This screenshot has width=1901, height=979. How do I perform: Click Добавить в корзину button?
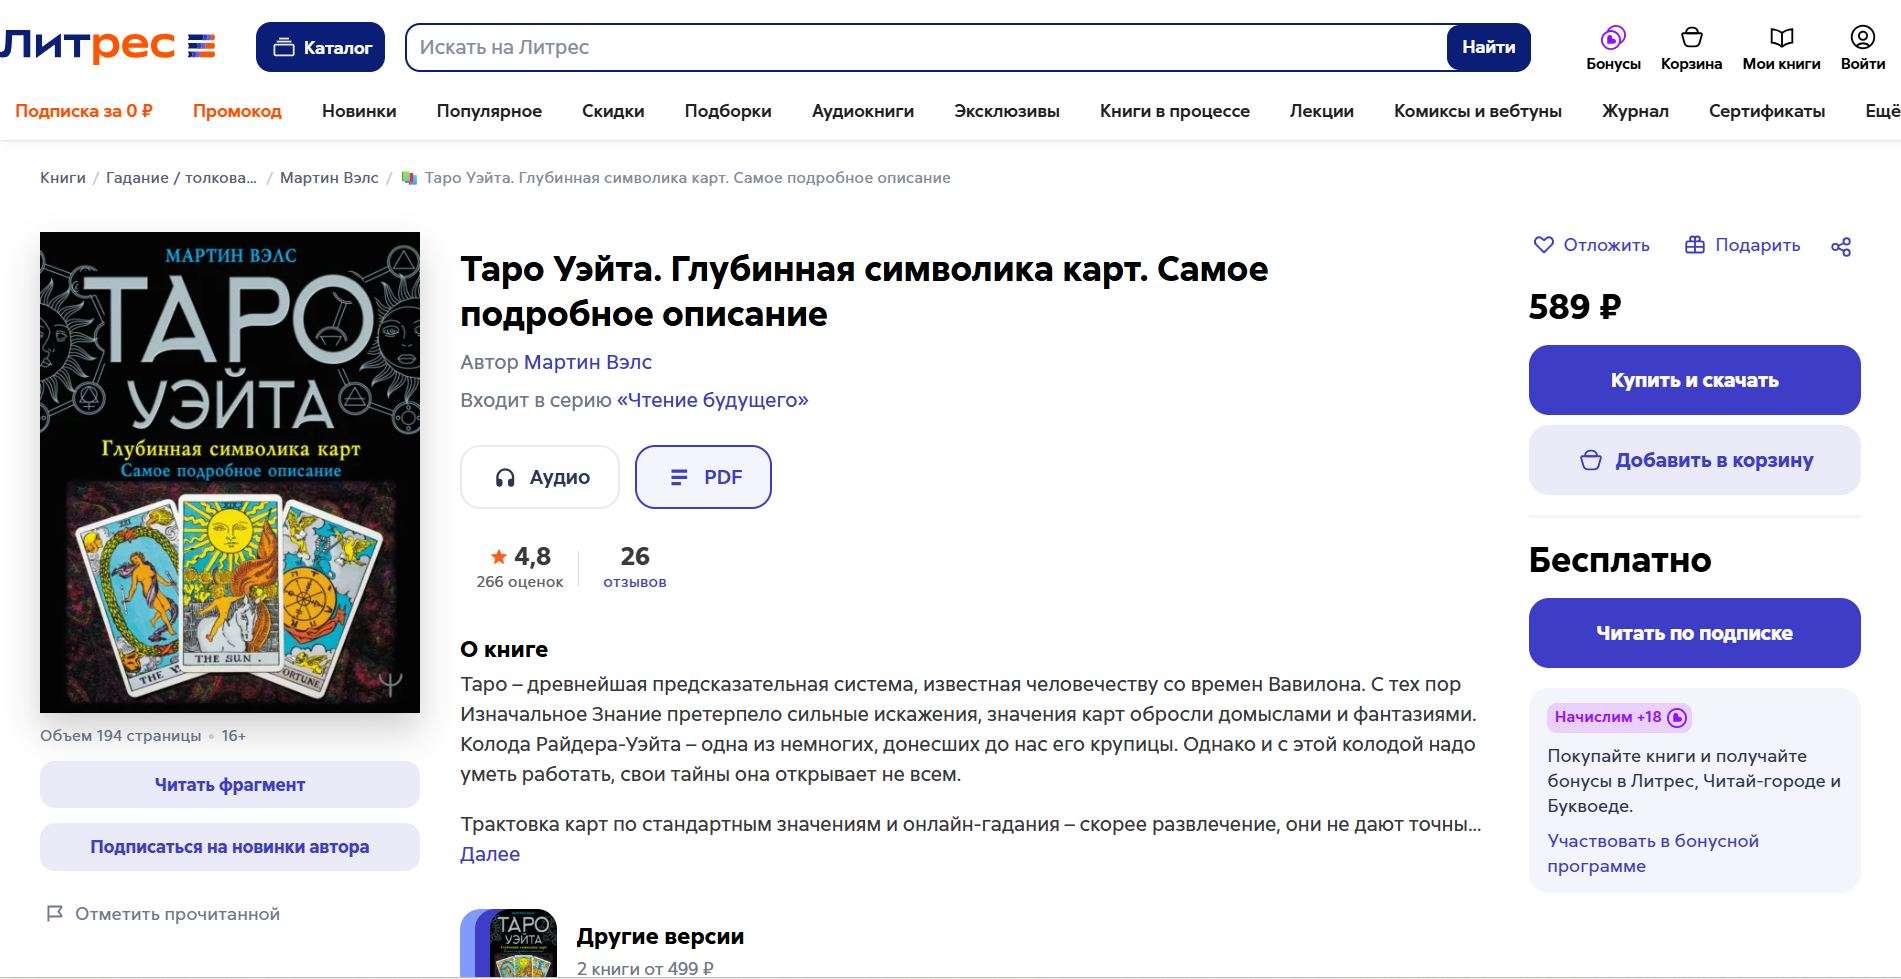(x=1694, y=460)
